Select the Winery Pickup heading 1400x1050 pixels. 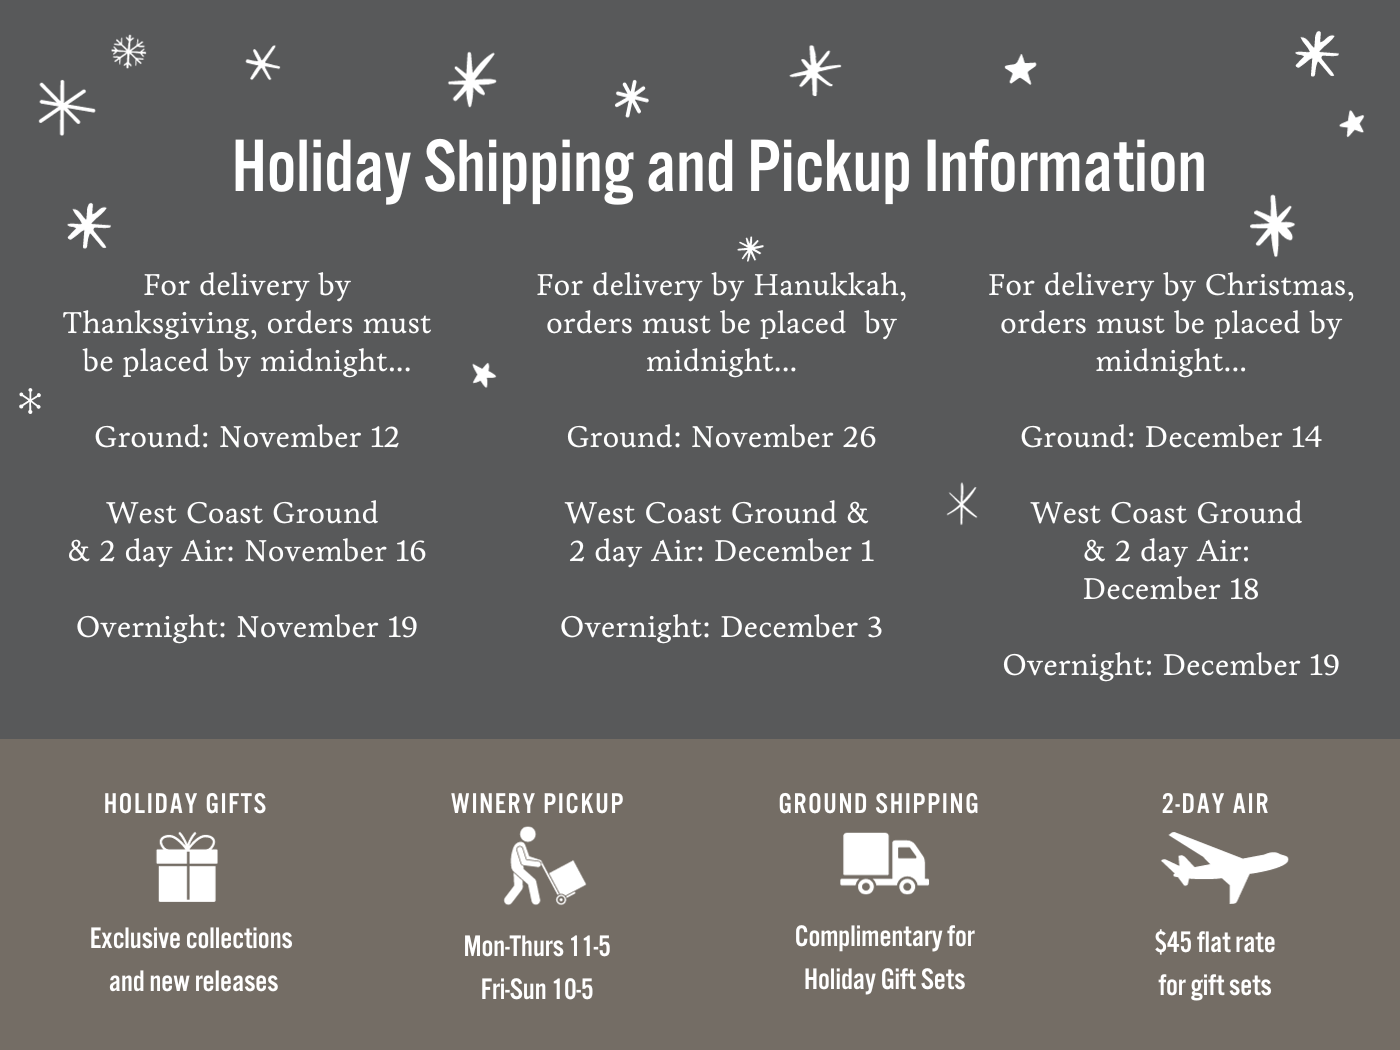pos(538,804)
